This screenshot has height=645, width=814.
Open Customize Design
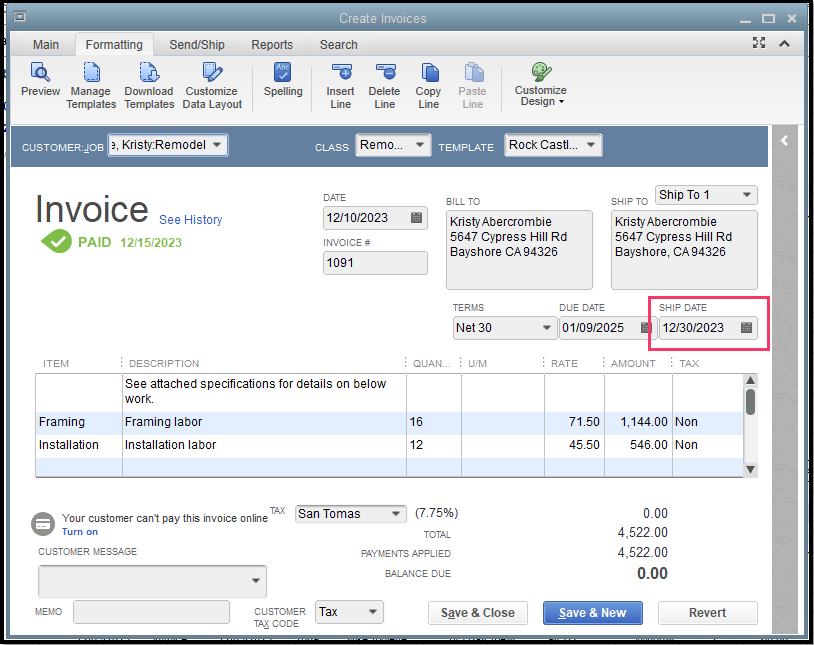(540, 86)
